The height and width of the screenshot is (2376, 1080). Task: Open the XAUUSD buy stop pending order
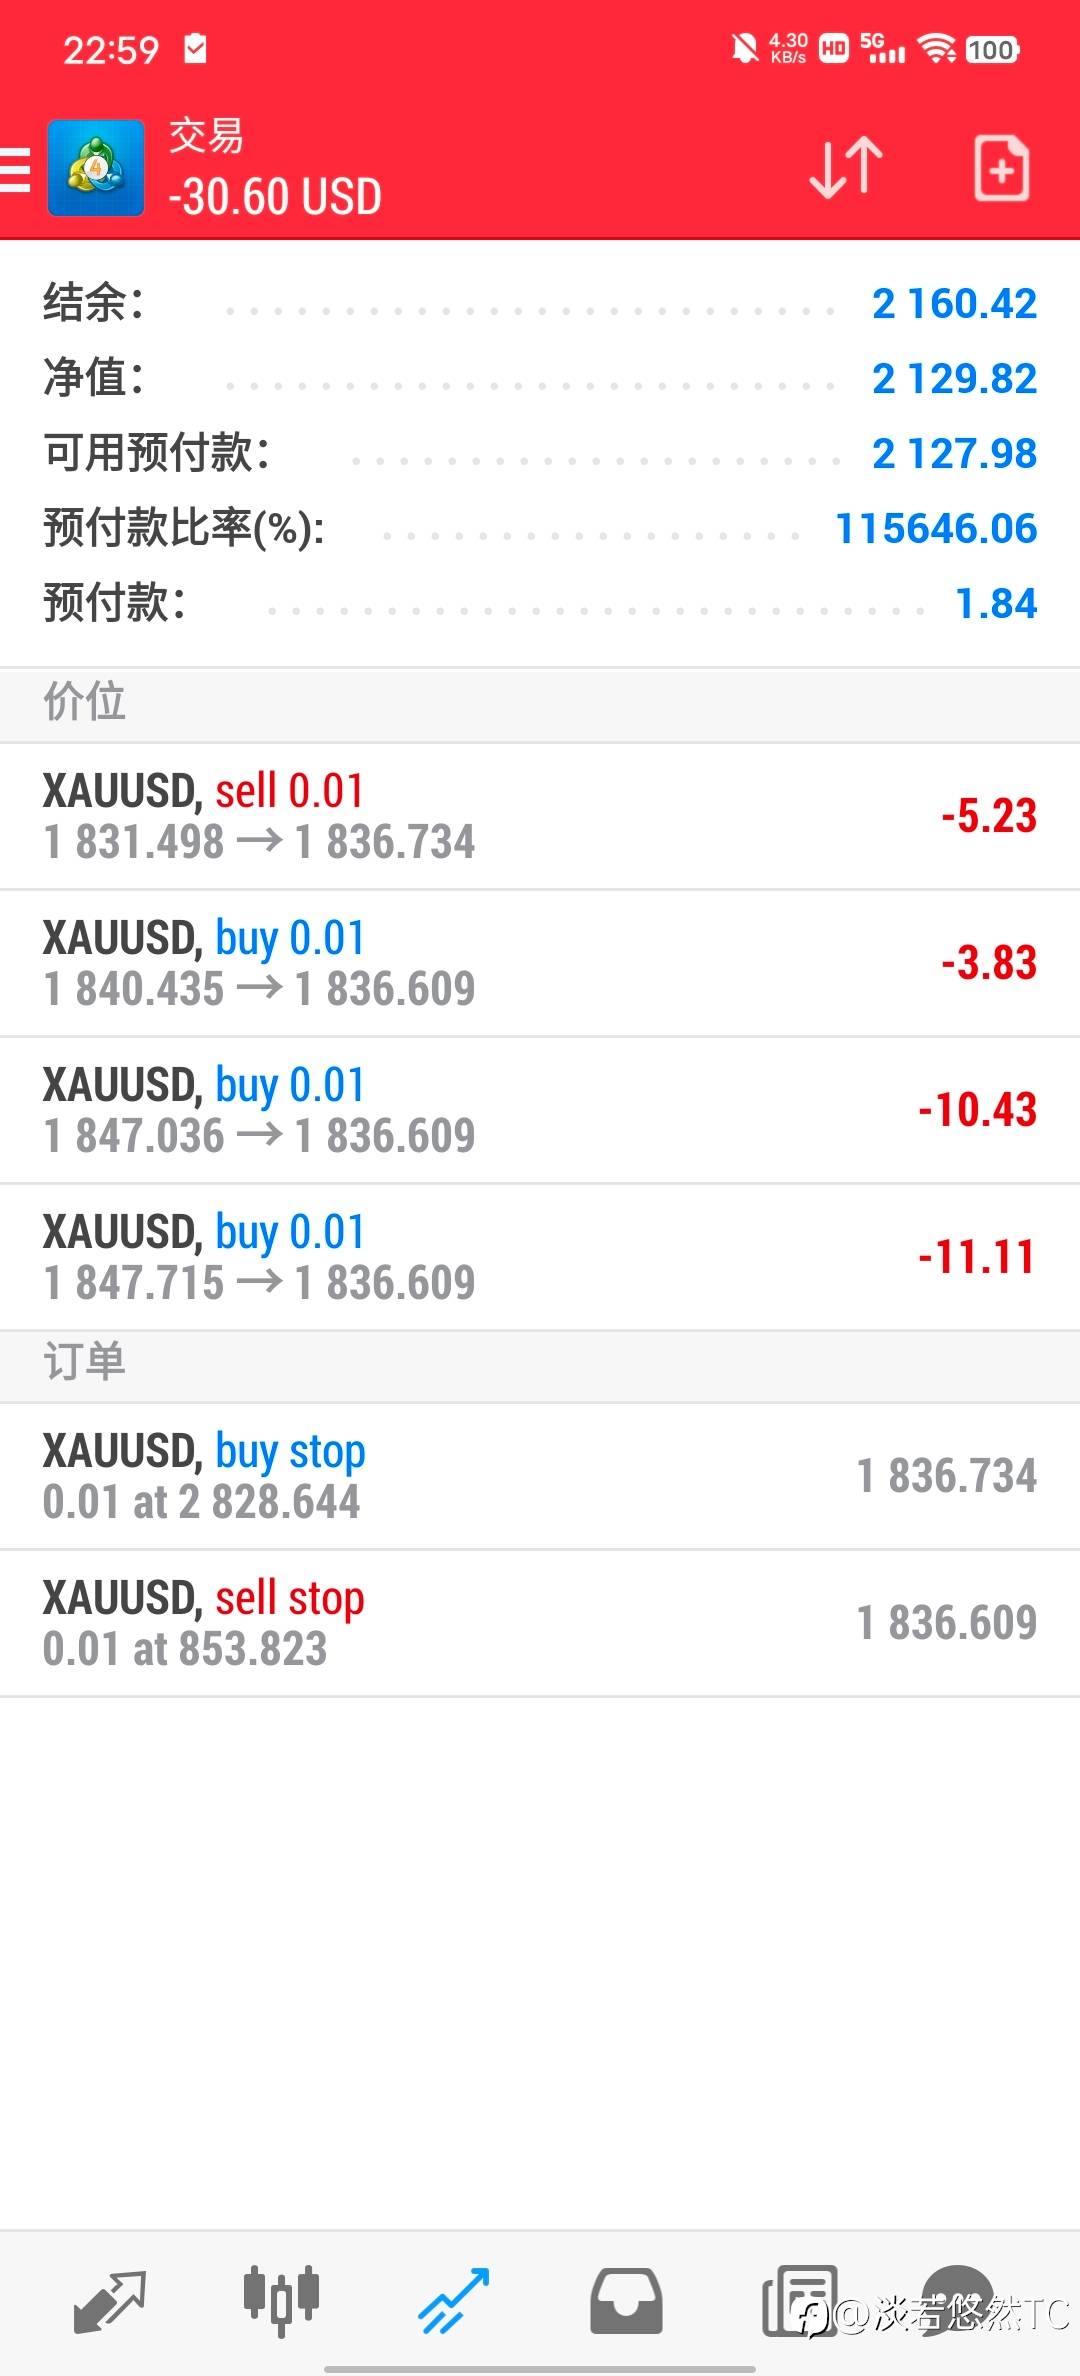[540, 1476]
